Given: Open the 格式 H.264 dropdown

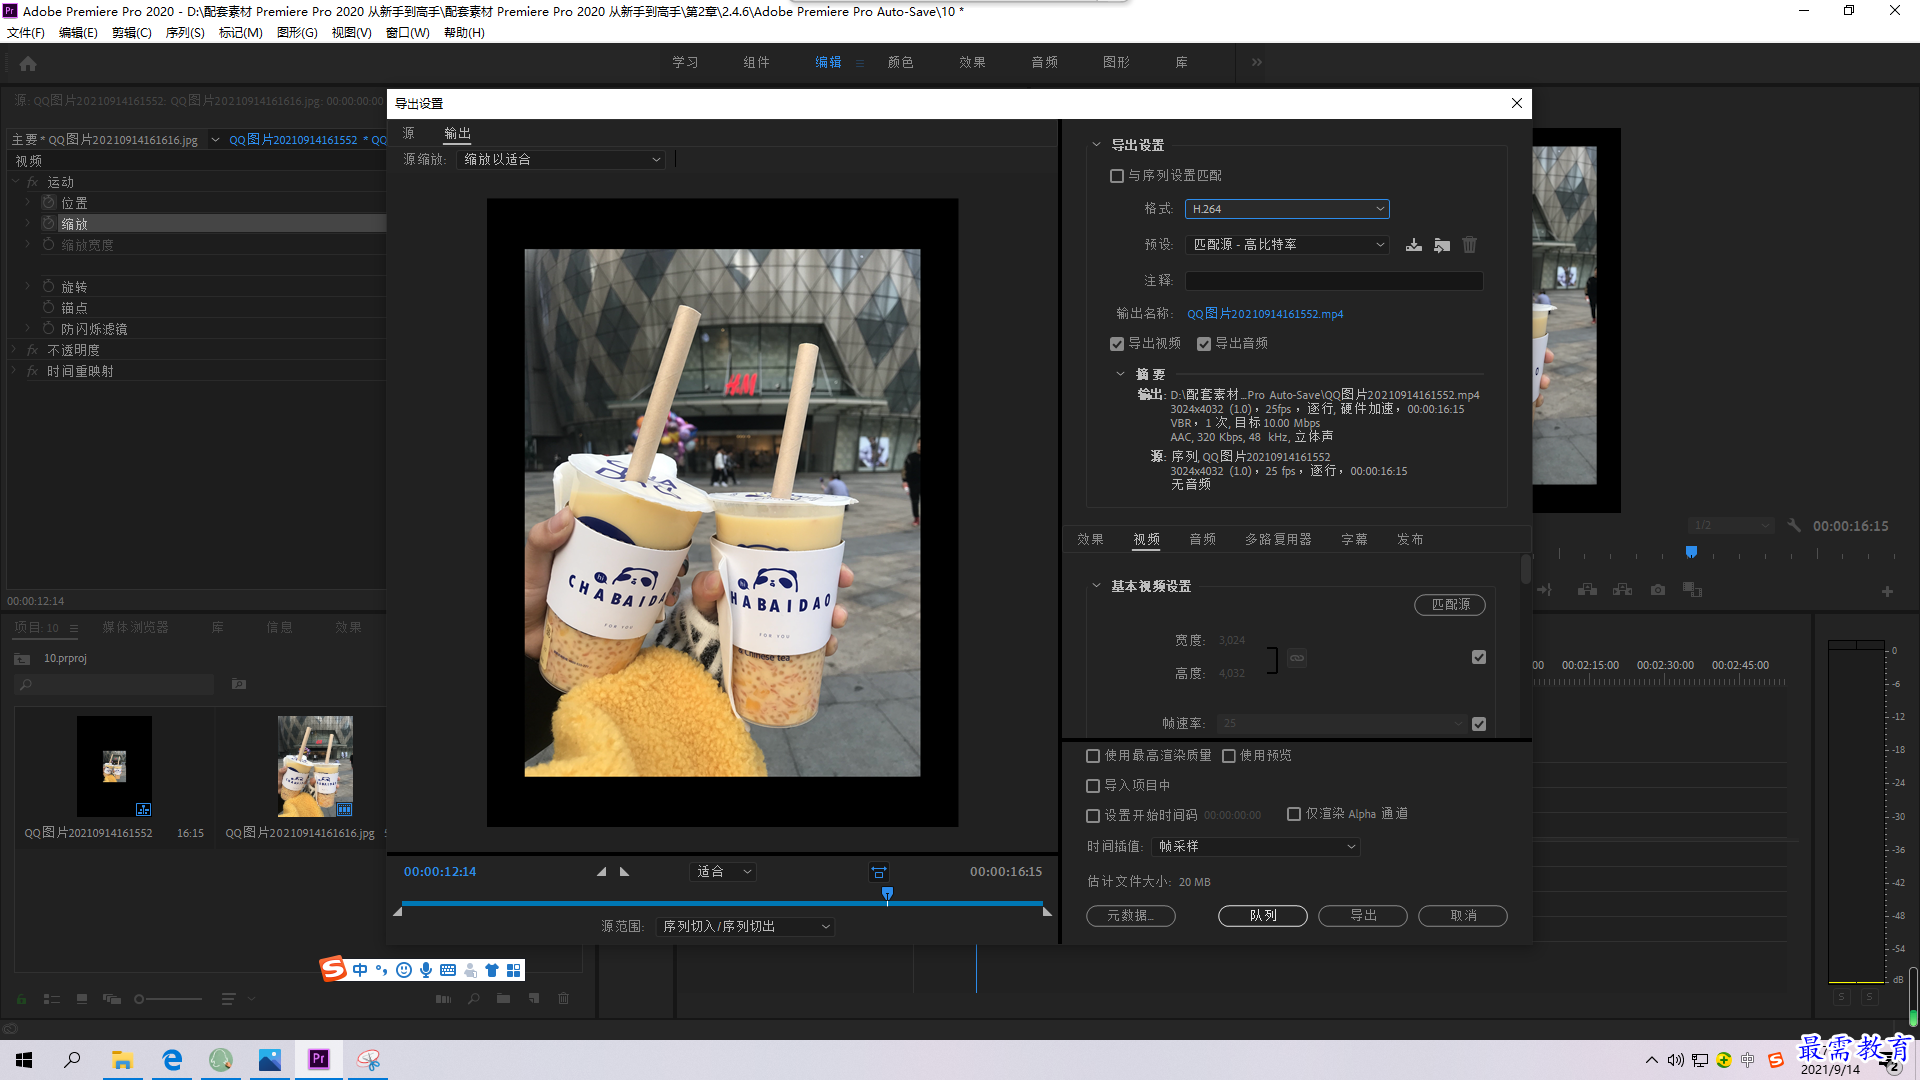Looking at the screenshot, I should [x=1287, y=209].
